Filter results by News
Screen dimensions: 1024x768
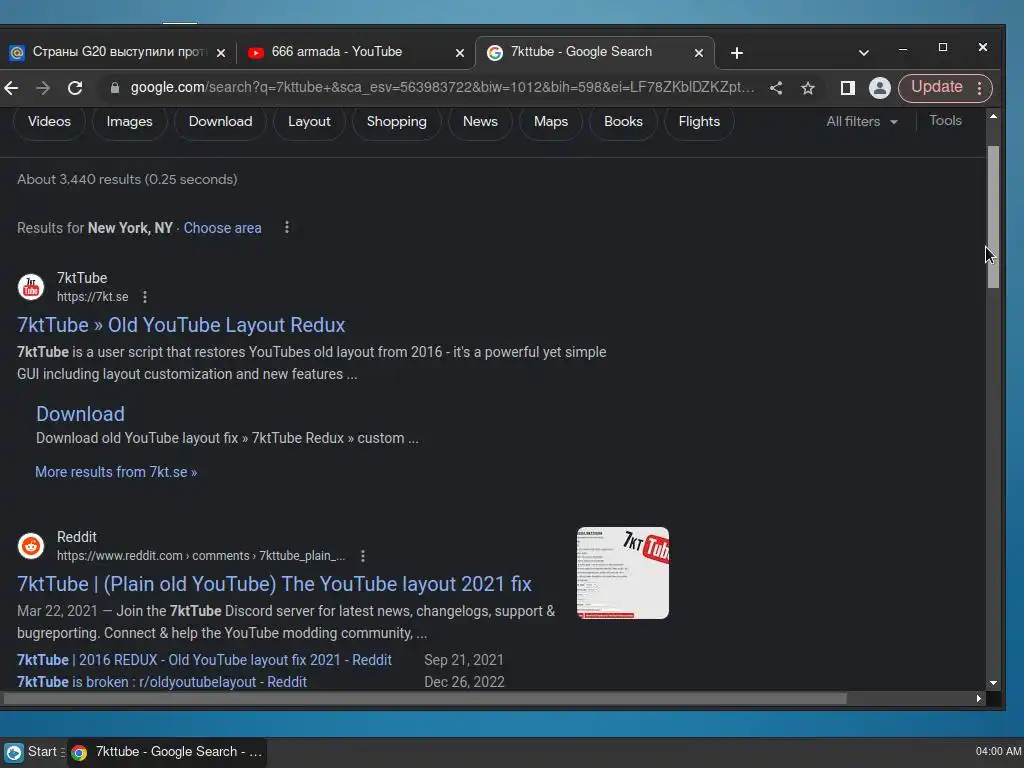coord(480,121)
